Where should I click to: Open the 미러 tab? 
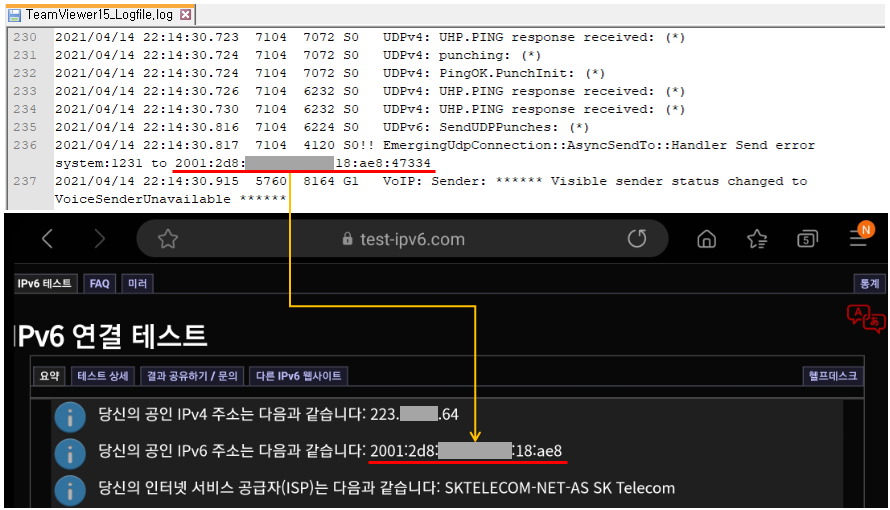click(x=137, y=283)
